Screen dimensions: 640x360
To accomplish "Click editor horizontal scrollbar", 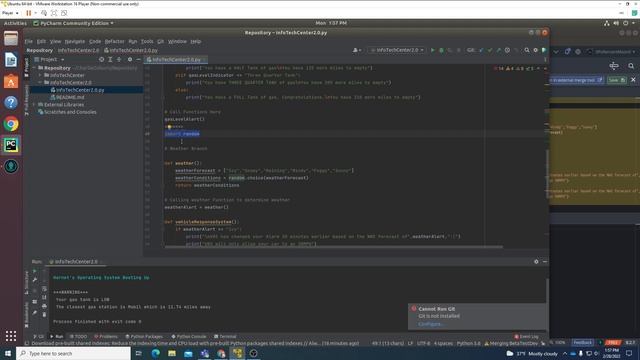I will (333, 247).
